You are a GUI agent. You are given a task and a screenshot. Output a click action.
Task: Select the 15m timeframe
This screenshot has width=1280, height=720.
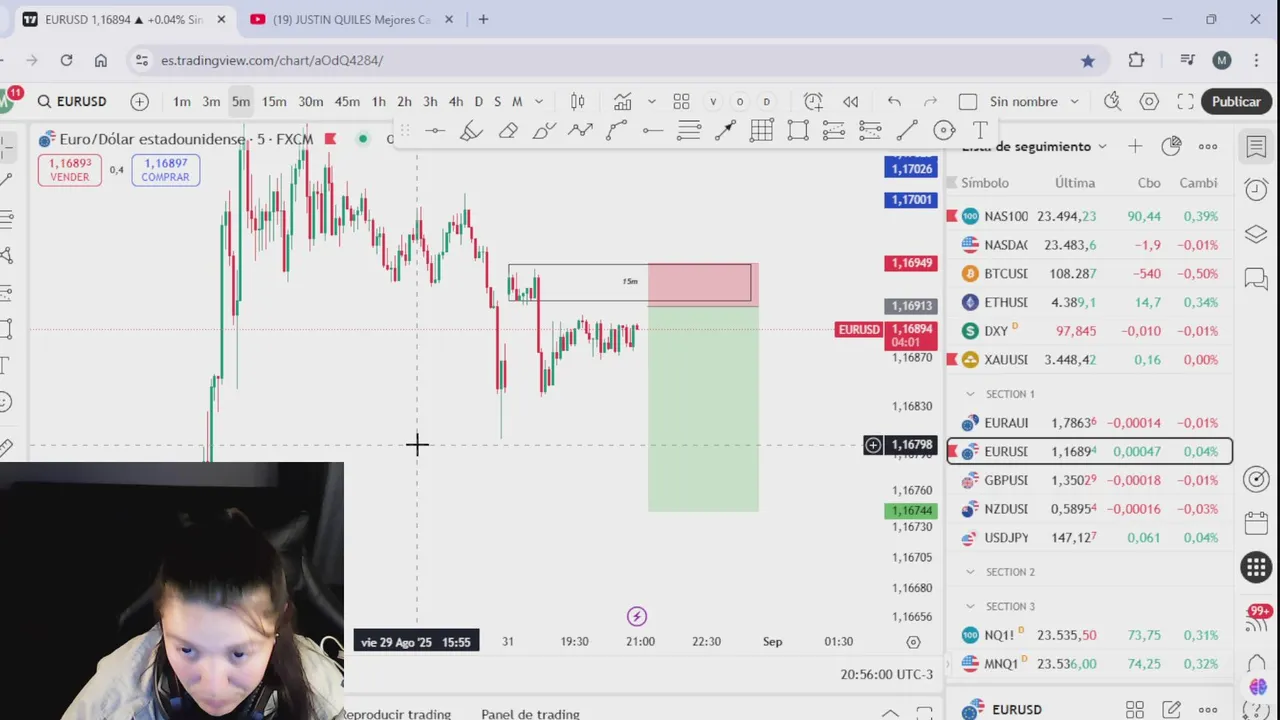(x=274, y=101)
